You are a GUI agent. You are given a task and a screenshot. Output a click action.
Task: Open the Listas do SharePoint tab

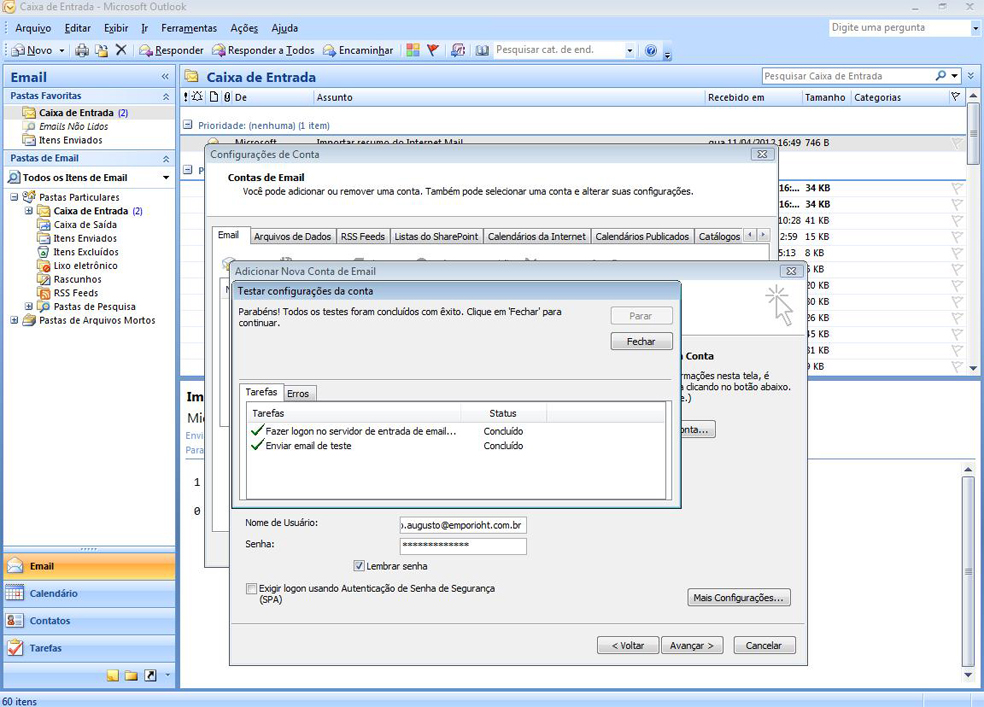tap(436, 237)
